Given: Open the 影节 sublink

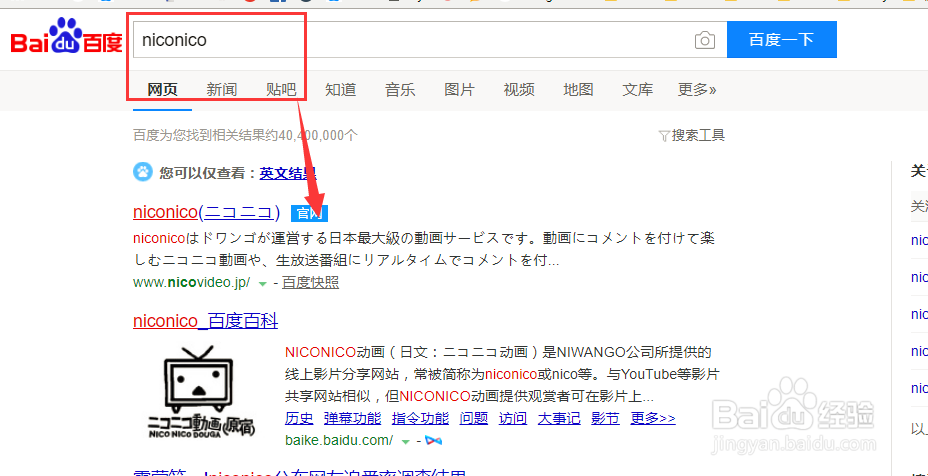Looking at the screenshot, I should click(605, 419).
